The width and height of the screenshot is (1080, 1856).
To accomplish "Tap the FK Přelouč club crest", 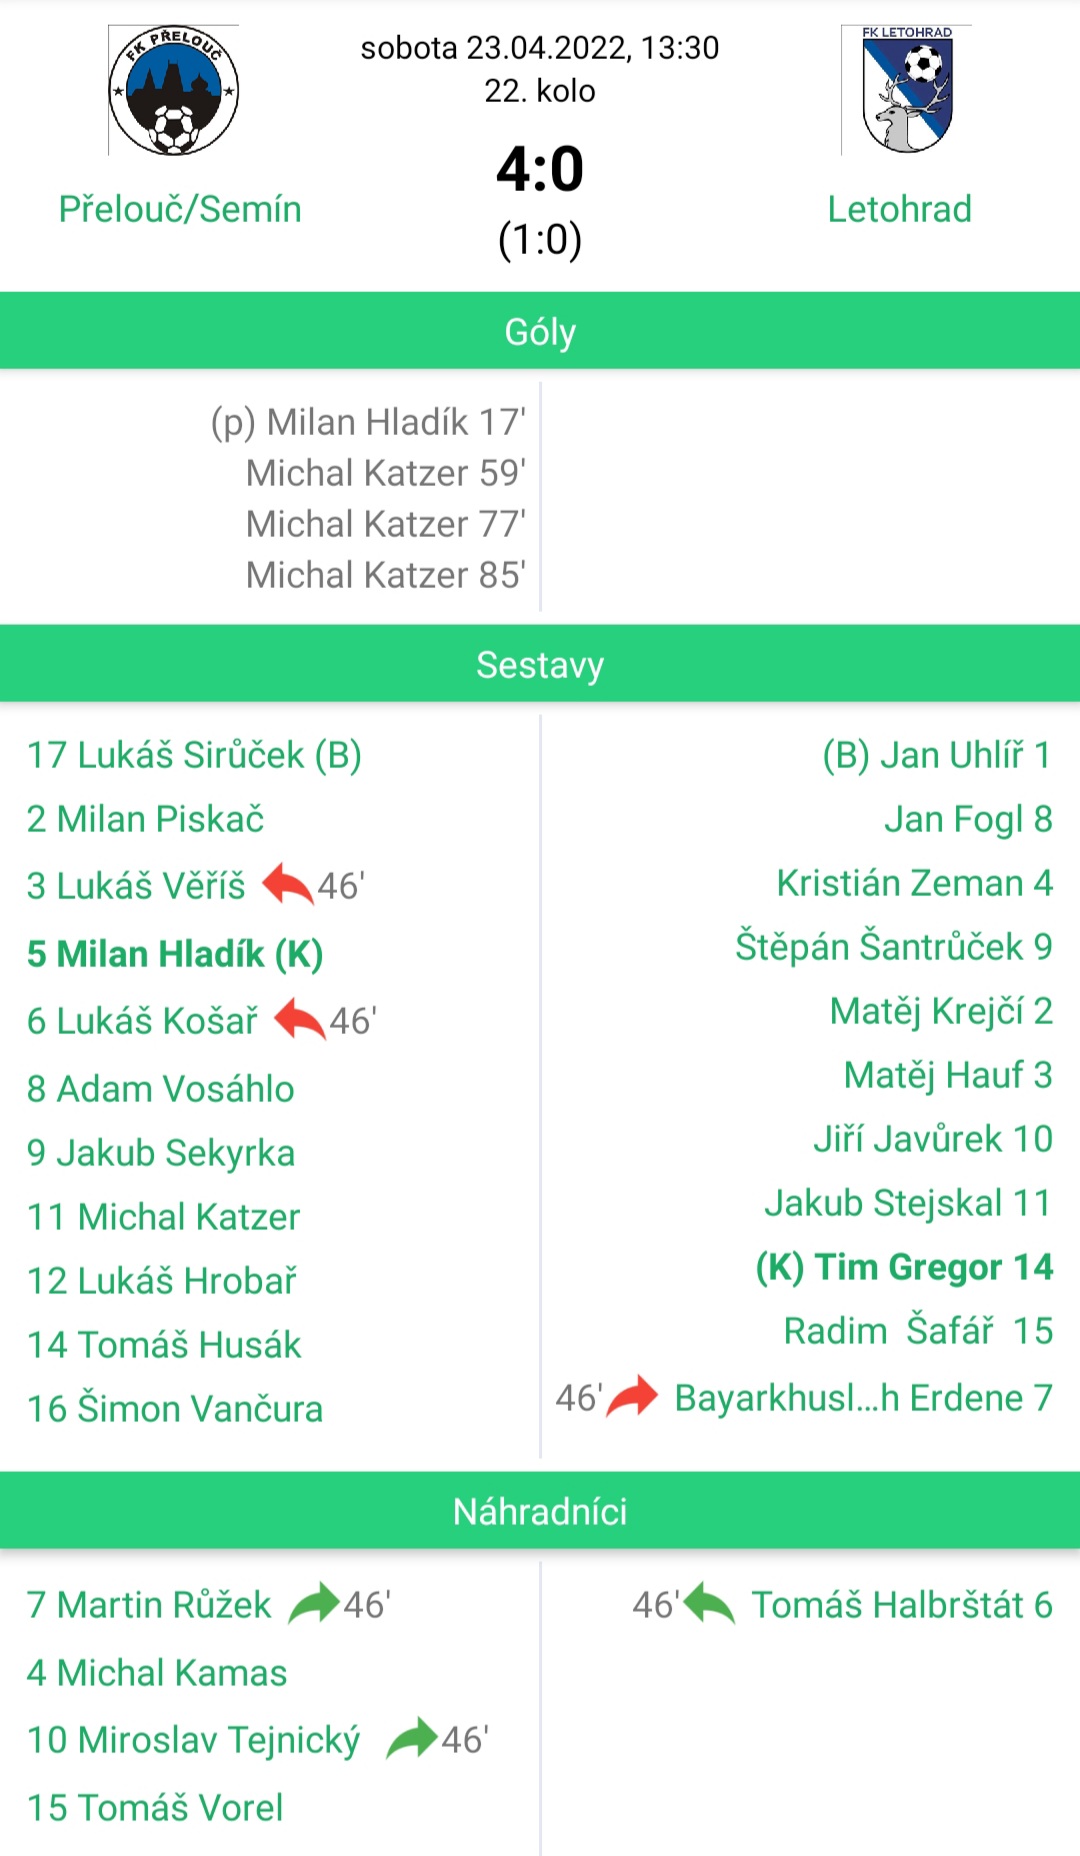I will pyautogui.click(x=174, y=90).
